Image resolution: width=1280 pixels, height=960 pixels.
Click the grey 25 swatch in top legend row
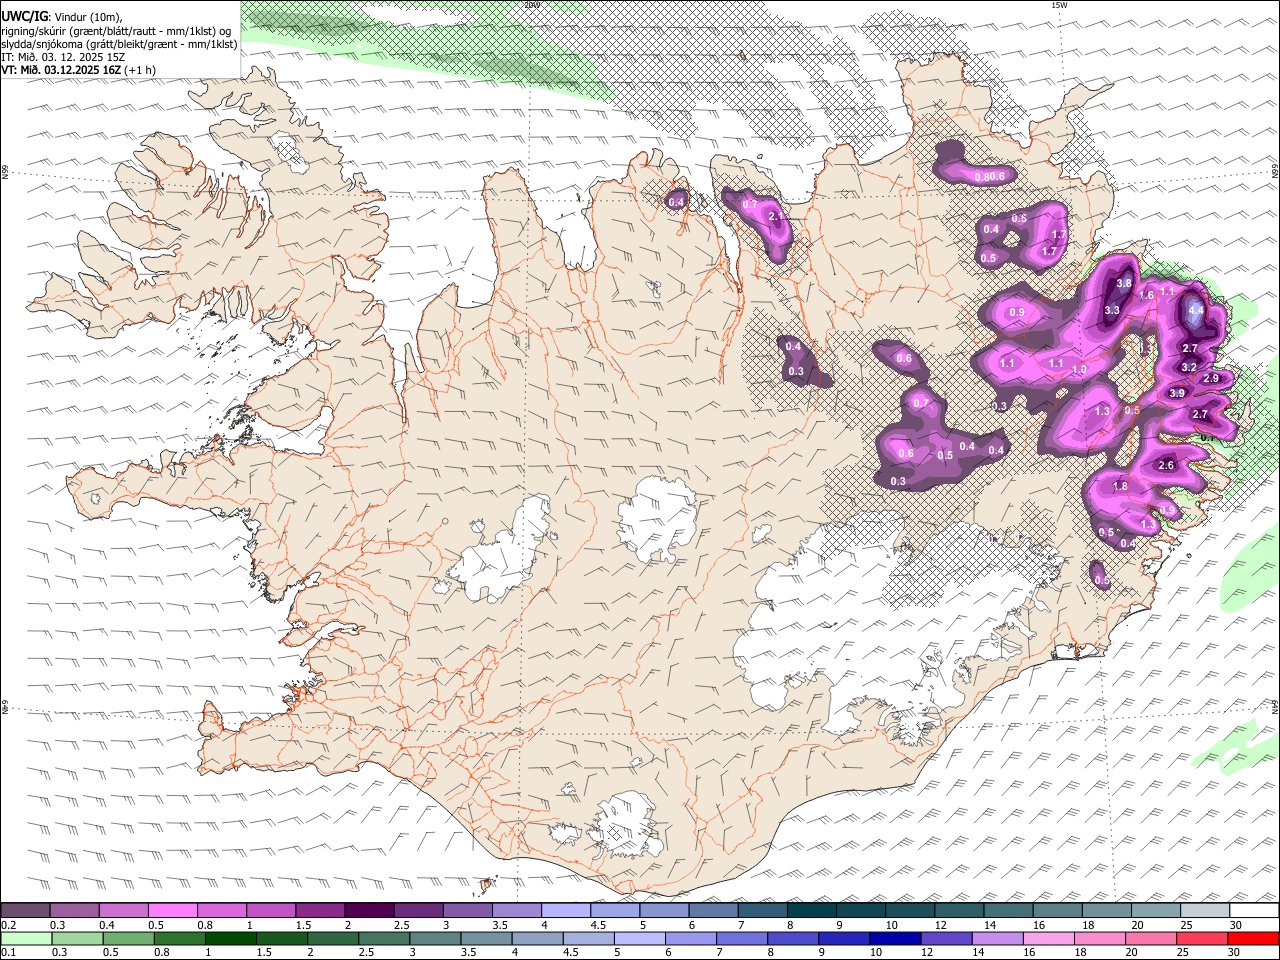pos(1206,911)
